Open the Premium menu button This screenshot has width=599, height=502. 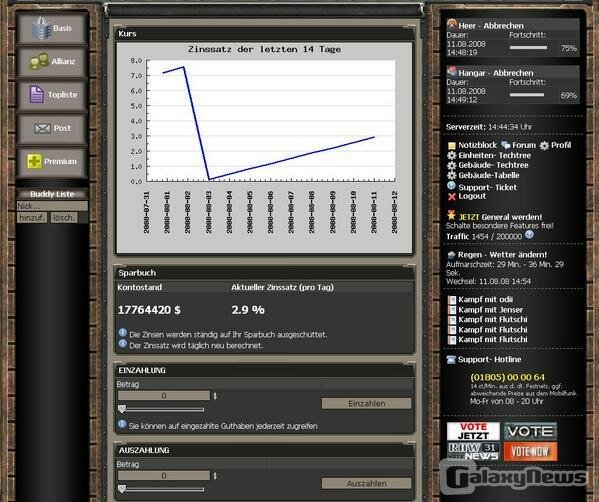(x=52, y=162)
